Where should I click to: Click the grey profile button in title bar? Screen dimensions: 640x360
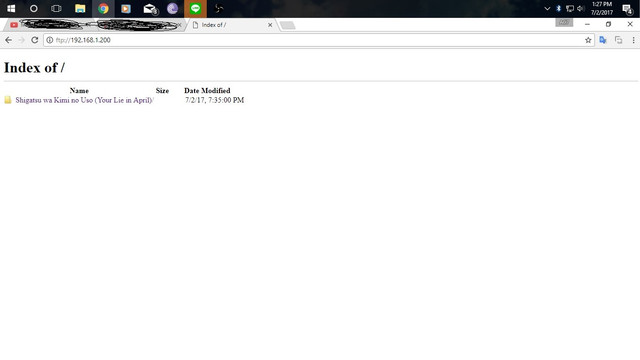[564, 22]
